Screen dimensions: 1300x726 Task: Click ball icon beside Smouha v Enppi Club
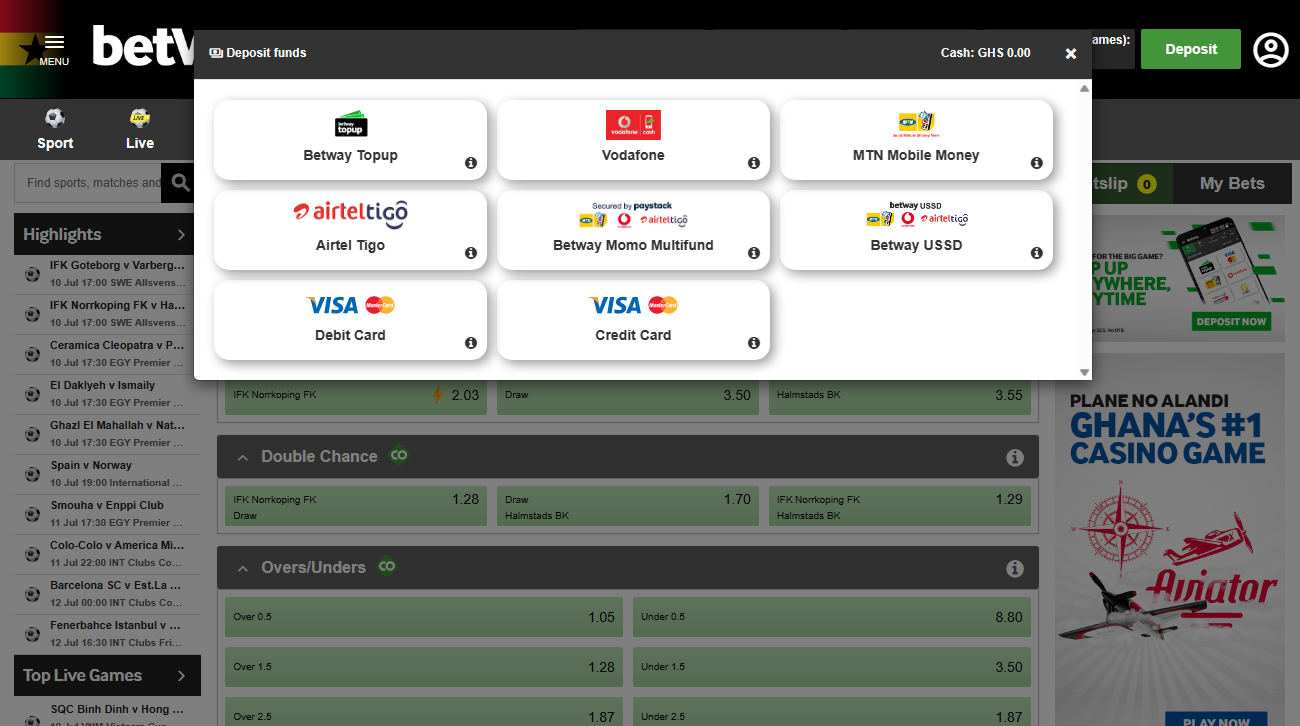pos(32,513)
